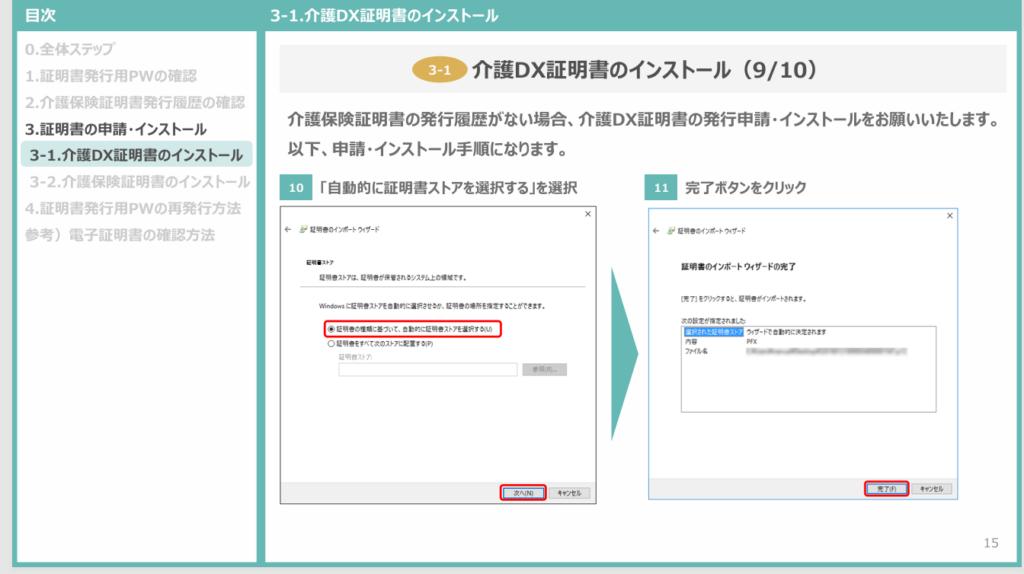Open 2.介護保険証明書発行履歴の確認 in contents

135,103
